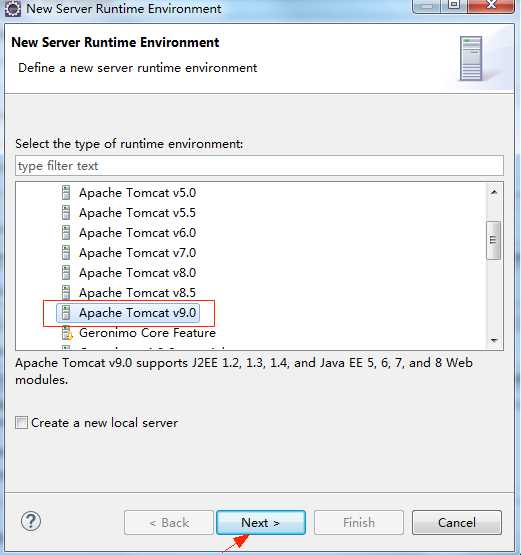Click the Apache Tomcat v5.0 server icon

pyautogui.click(x=66, y=193)
